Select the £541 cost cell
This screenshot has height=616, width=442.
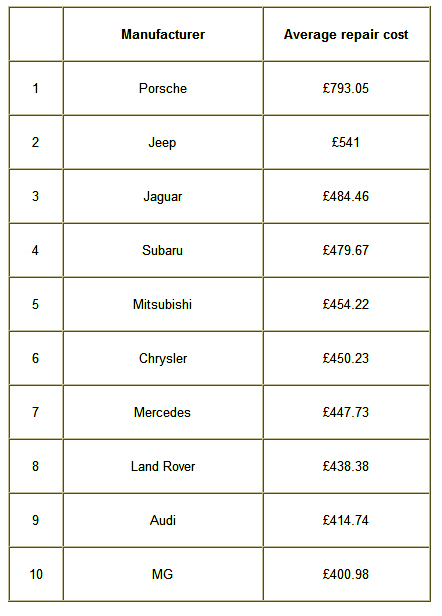346,142
